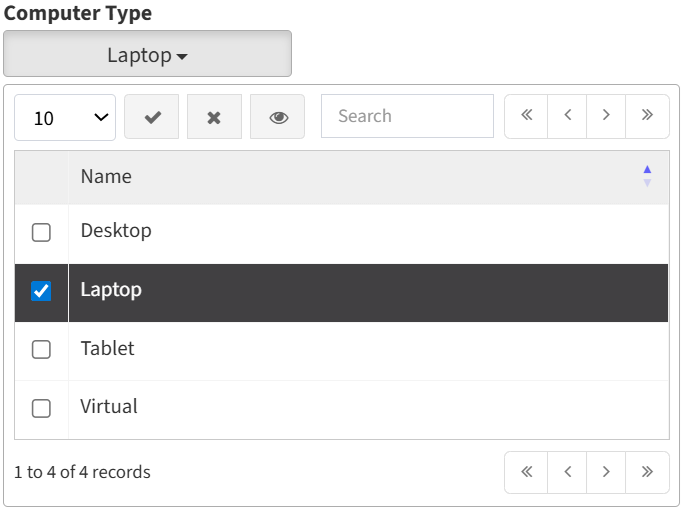Jump to last page in bottom pager
Viewport: 683px width, 510px height.
648,472
